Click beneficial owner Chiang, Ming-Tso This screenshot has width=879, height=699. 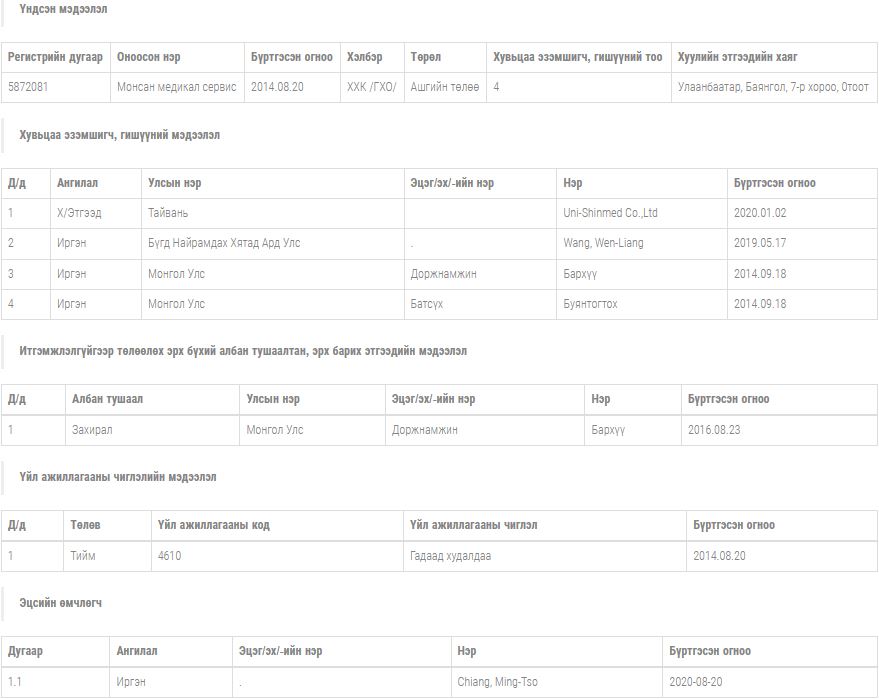pos(497,682)
